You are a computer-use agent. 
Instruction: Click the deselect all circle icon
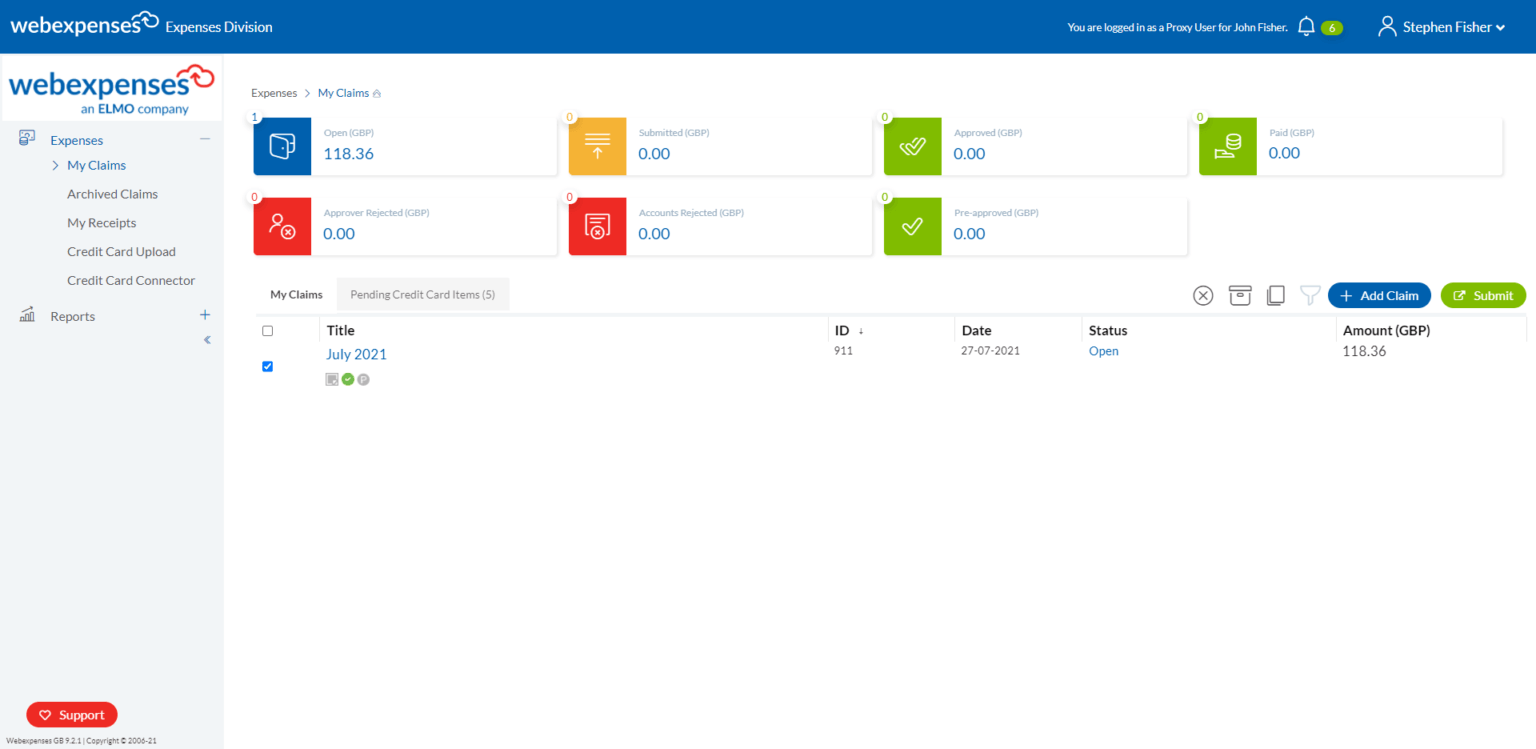1203,295
